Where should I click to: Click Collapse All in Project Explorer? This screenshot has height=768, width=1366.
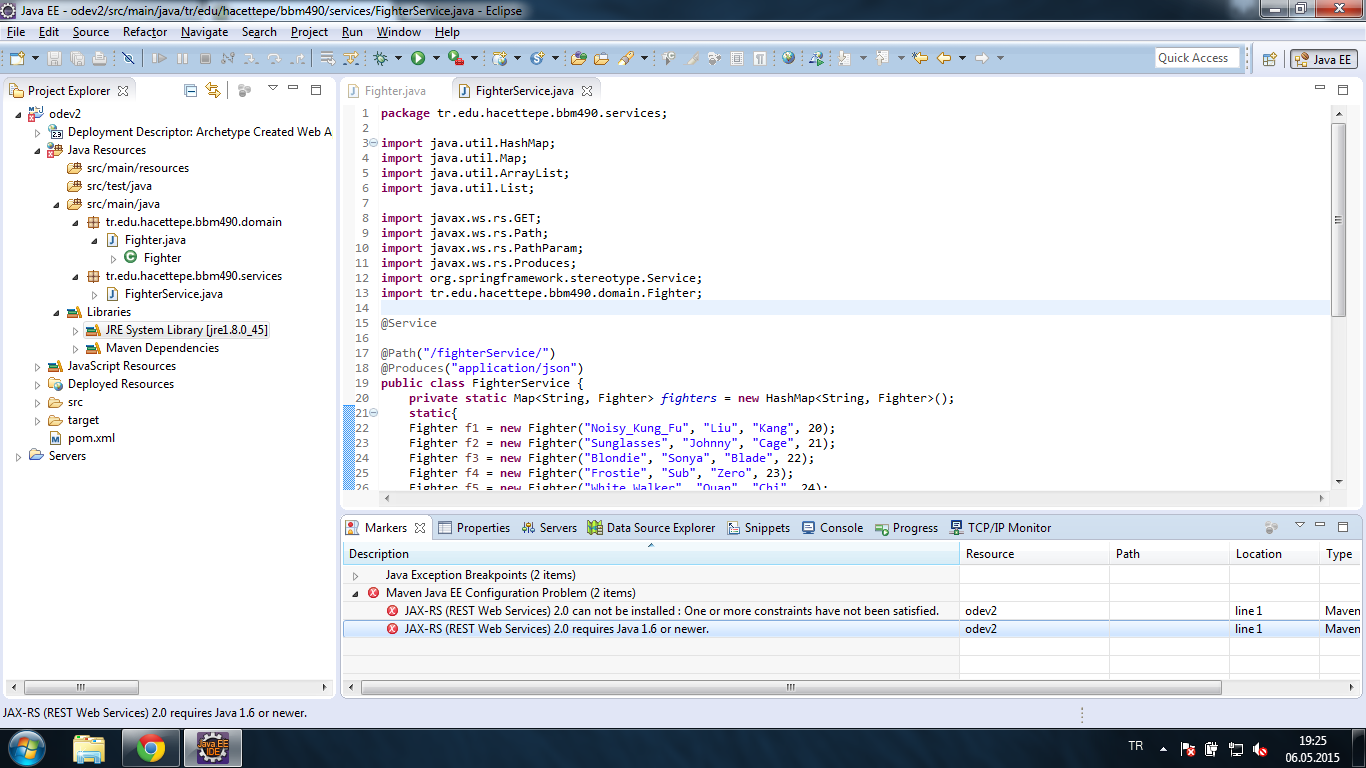[x=191, y=90]
